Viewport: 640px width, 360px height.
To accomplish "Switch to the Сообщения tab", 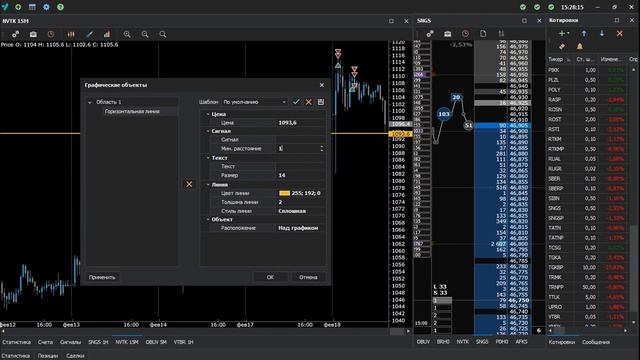I will (x=596, y=342).
